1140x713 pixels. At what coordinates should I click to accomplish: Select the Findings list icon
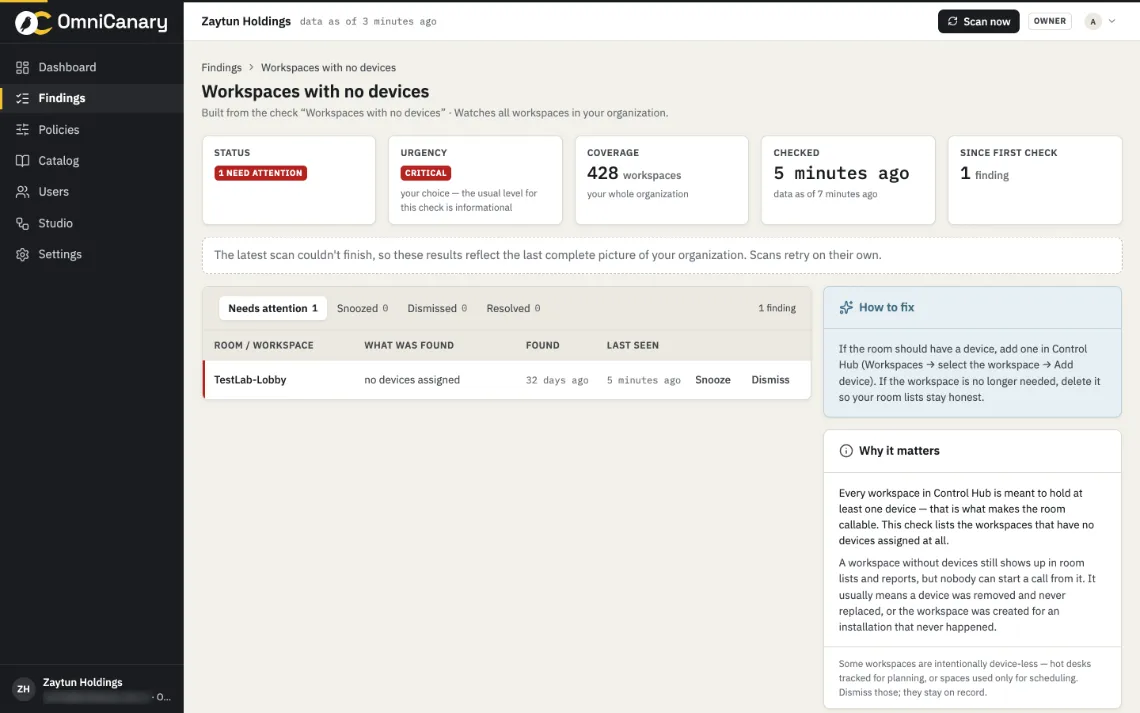[23, 98]
